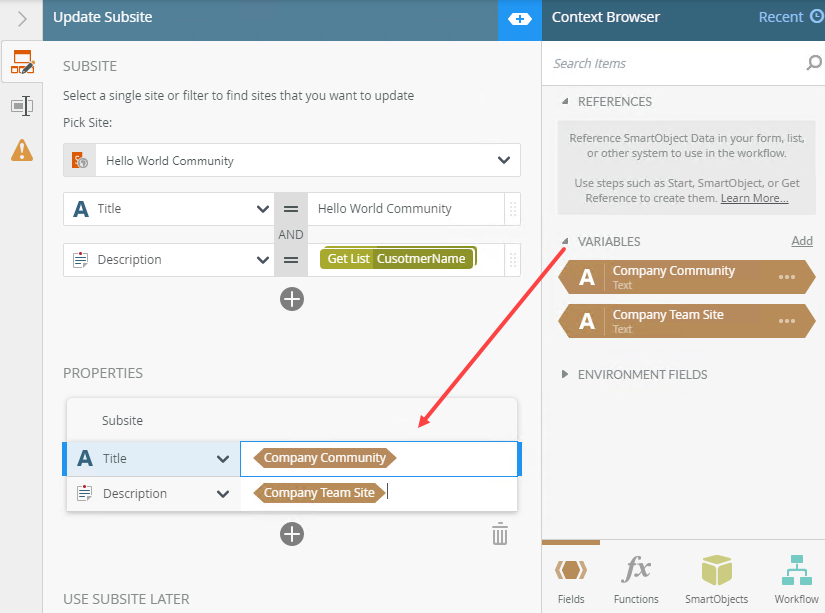825x613 pixels.
Task: Open the filter Description field dropdown
Action: click(x=263, y=260)
